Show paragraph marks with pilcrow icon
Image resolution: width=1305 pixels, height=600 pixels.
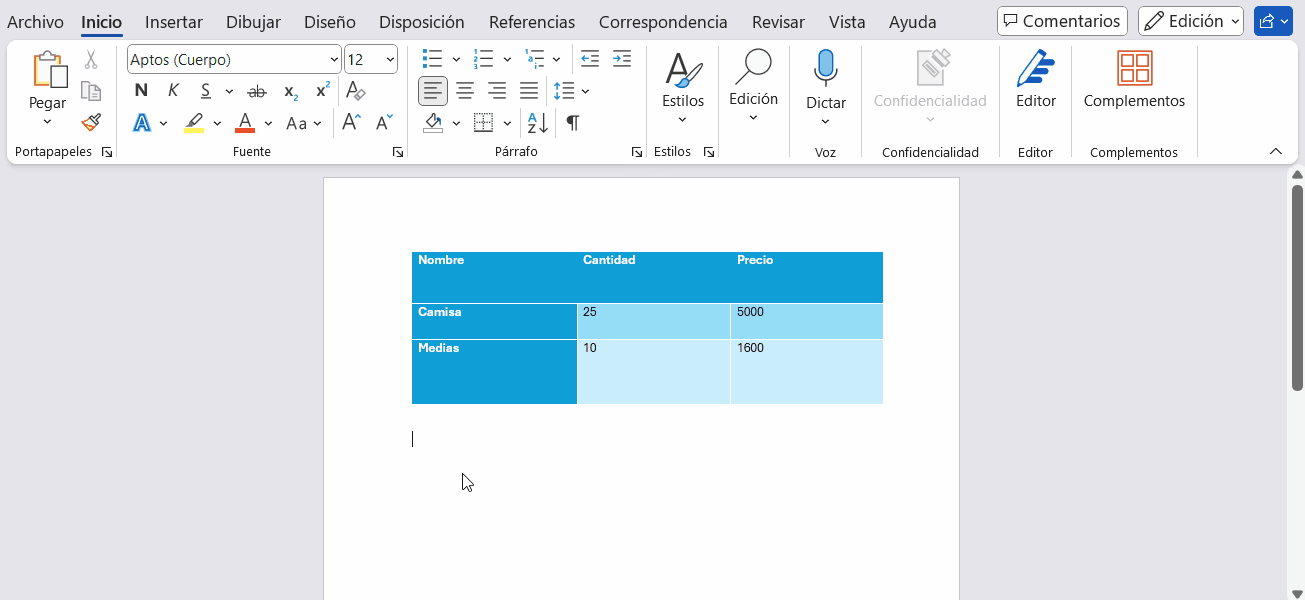(572, 123)
